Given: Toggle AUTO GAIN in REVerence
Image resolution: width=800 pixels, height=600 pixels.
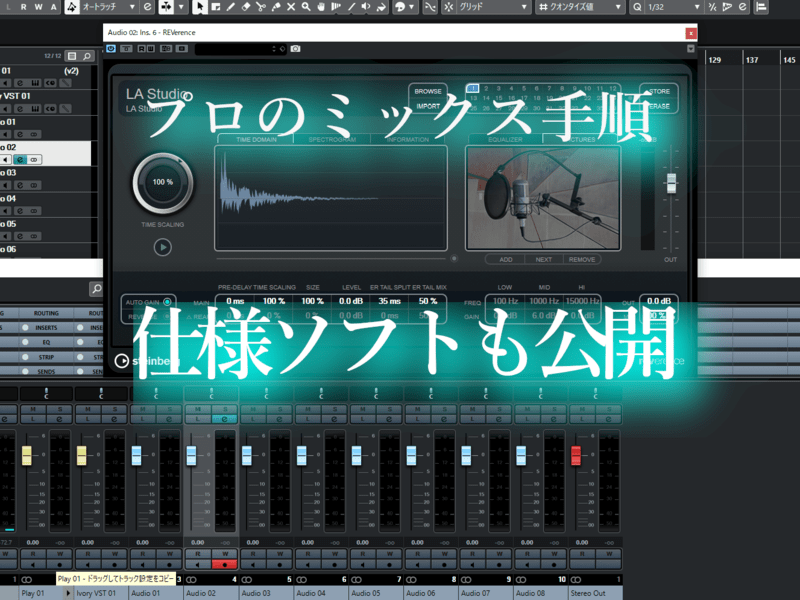Looking at the screenshot, I should (167, 302).
